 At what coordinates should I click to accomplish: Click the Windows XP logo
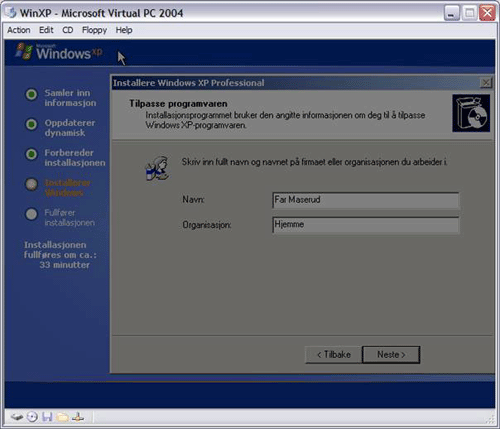click(x=59, y=52)
